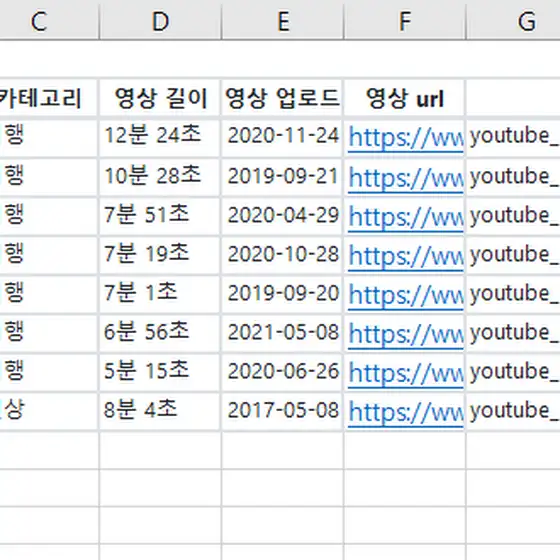Select the date cell 2020-06-26
Image resolution: width=560 pixels, height=560 pixels.
tap(282, 372)
